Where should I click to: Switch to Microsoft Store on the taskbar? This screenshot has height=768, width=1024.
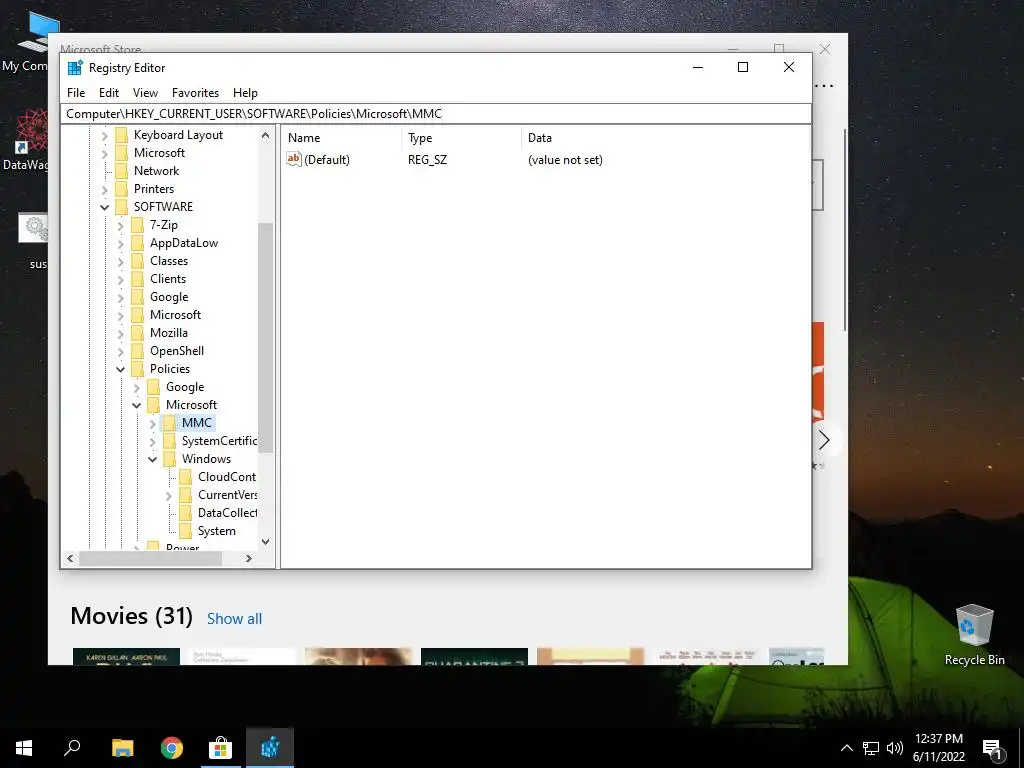(220, 748)
